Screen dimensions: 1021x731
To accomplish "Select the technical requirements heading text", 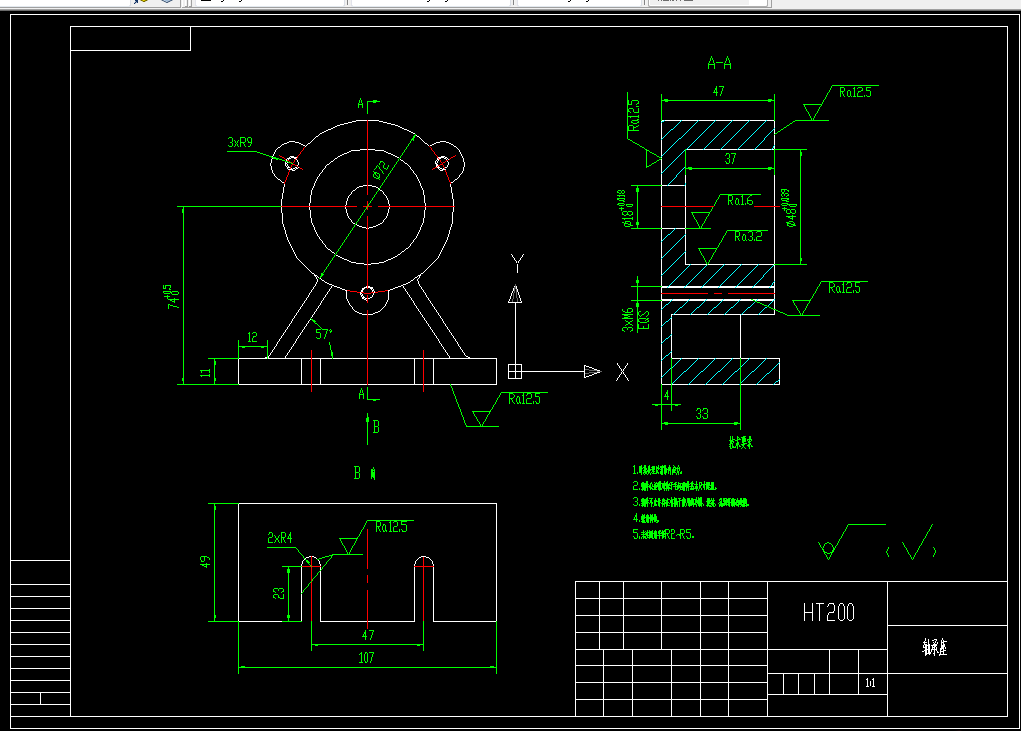I will coord(741,443).
